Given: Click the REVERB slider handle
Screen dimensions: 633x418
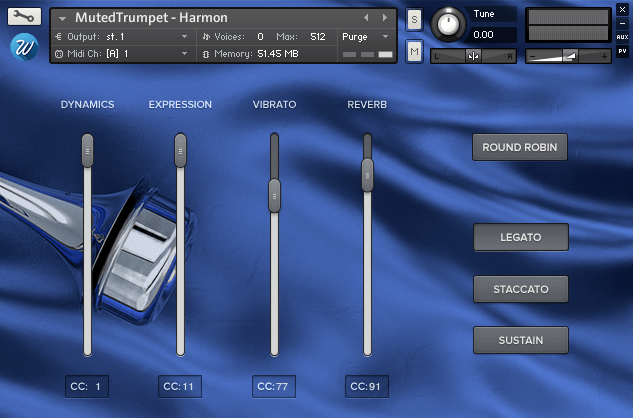Looking at the screenshot, I should click(367, 175).
